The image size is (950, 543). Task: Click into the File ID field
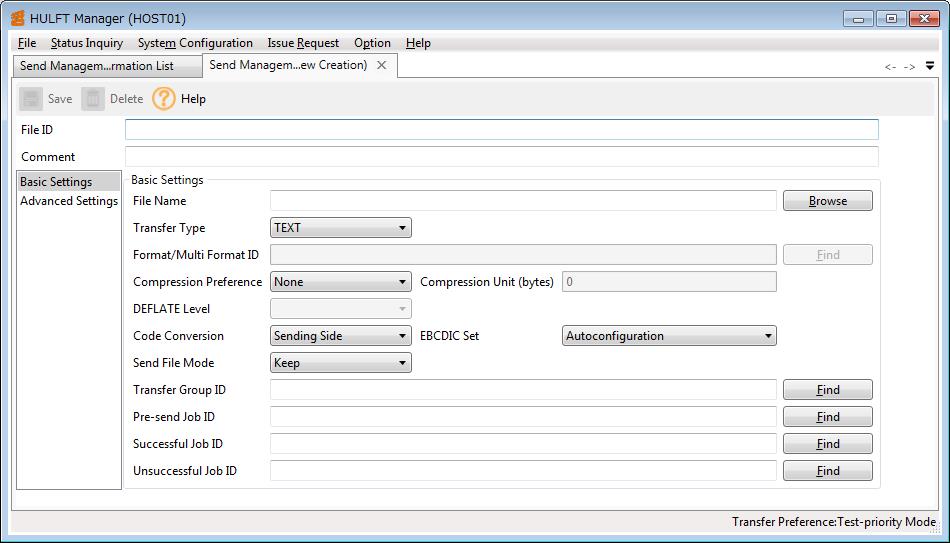point(502,130)
